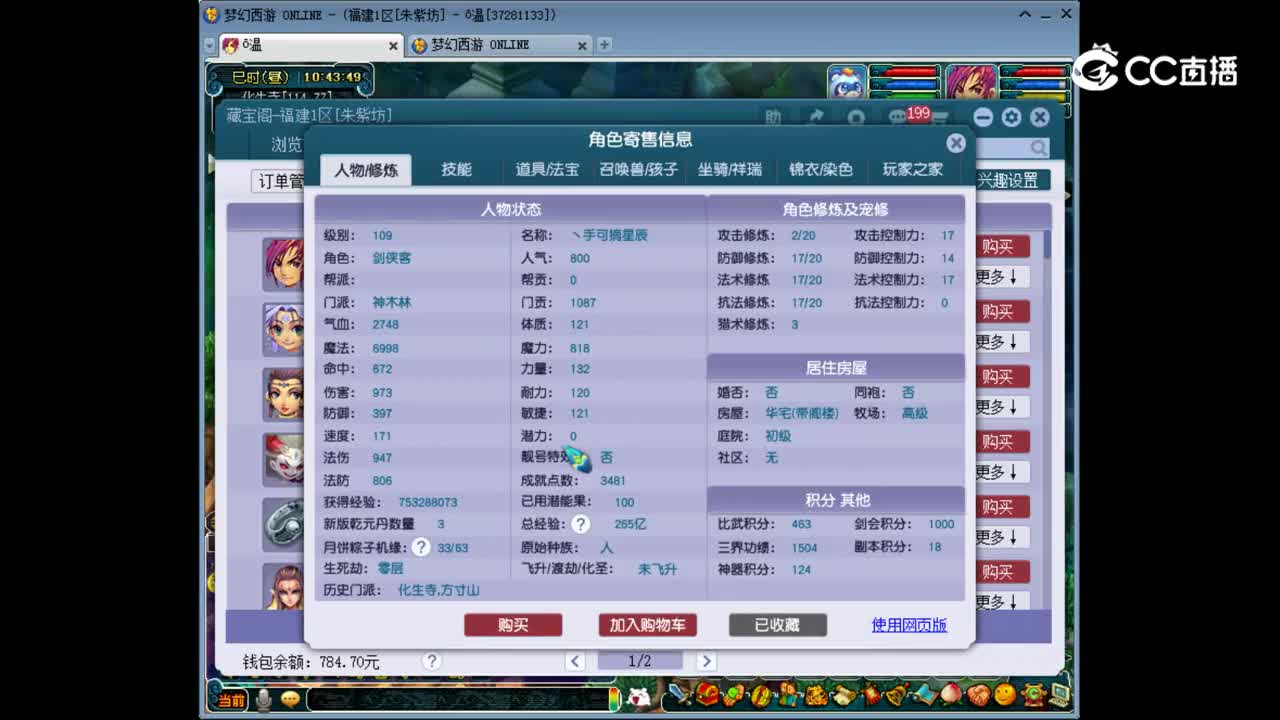Select the white-haired avatar thumbnail in listing
The height and width of the screenshot is (720, 1280).
(x=283, y=329)
